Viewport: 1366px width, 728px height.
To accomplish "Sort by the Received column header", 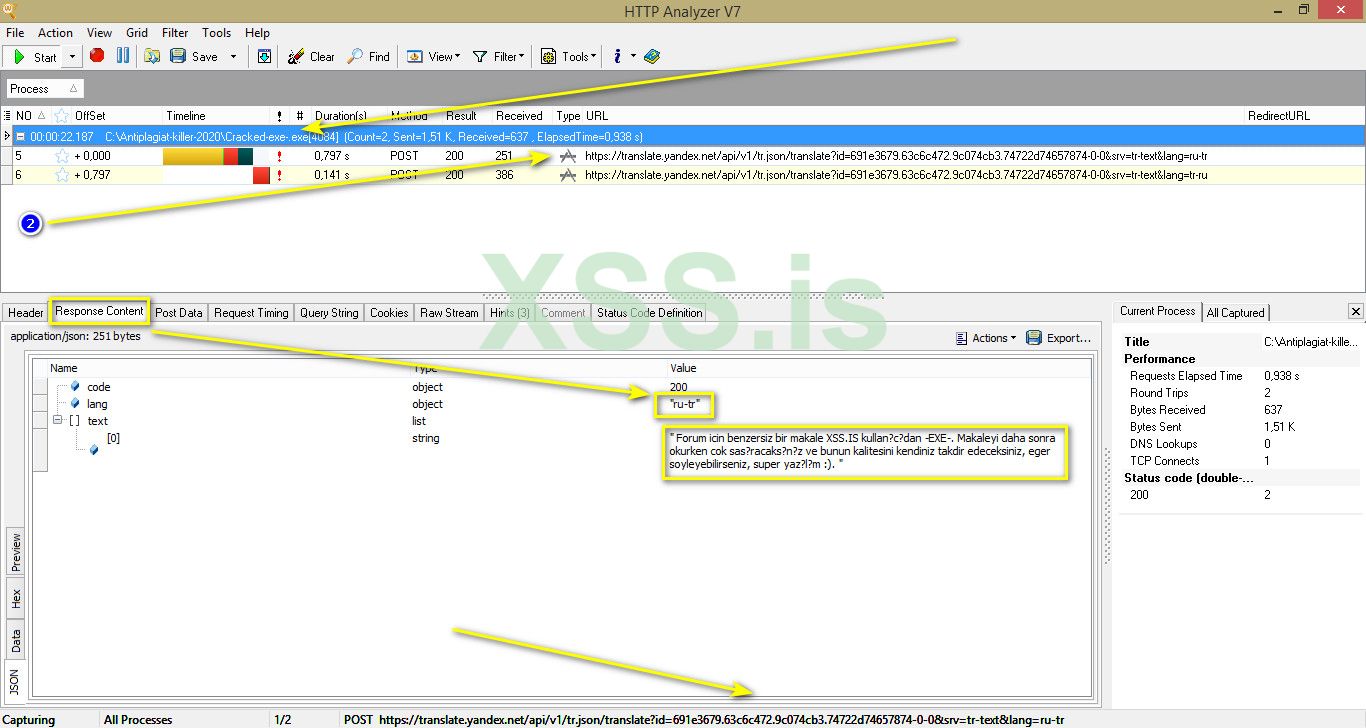I will 519,116.
